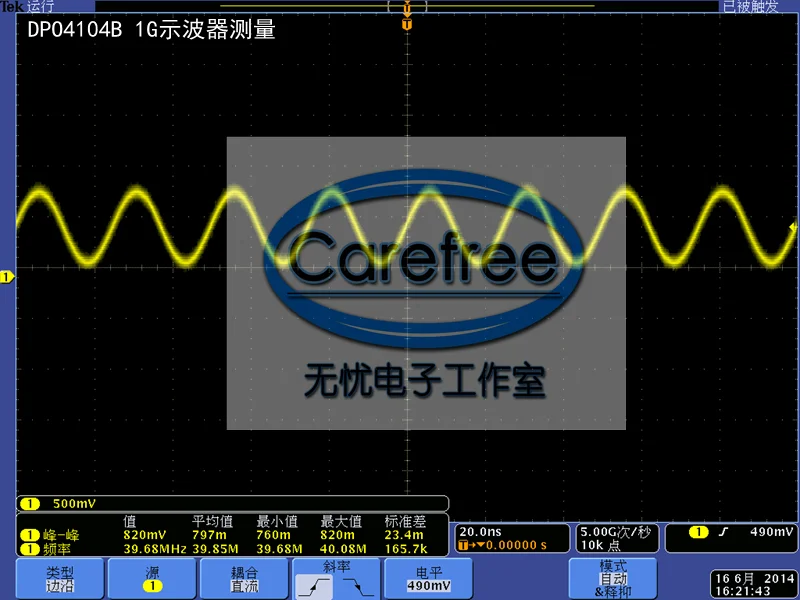Click the trigger source 1 badge in readout

click(x=698, y=532)
